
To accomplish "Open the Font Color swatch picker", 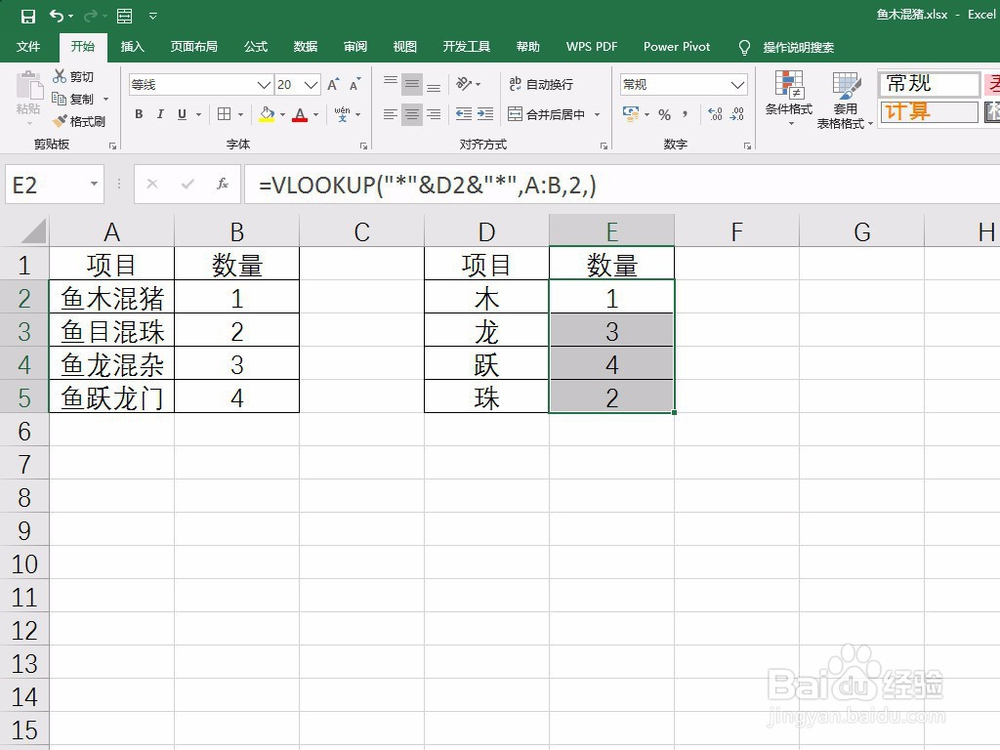I will point(301,115).
